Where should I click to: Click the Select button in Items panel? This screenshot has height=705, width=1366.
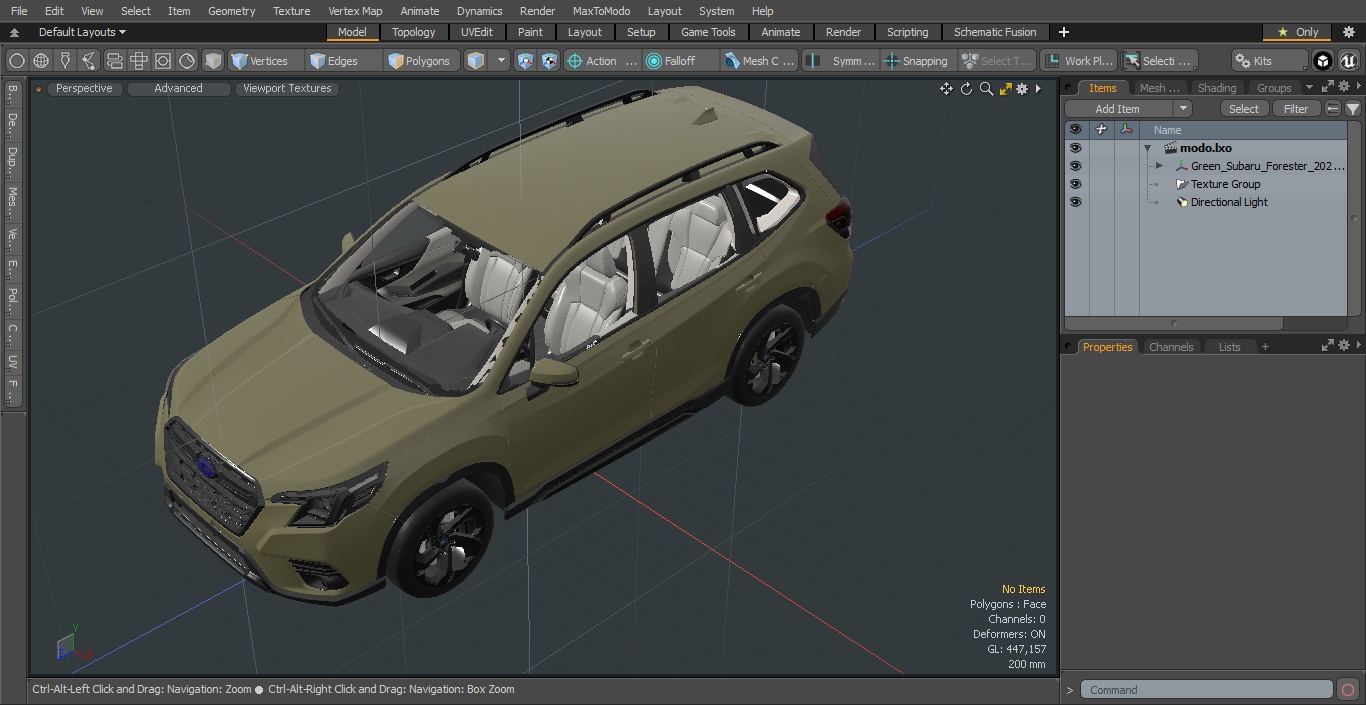pyautogui.click(x=1244, y=109)
